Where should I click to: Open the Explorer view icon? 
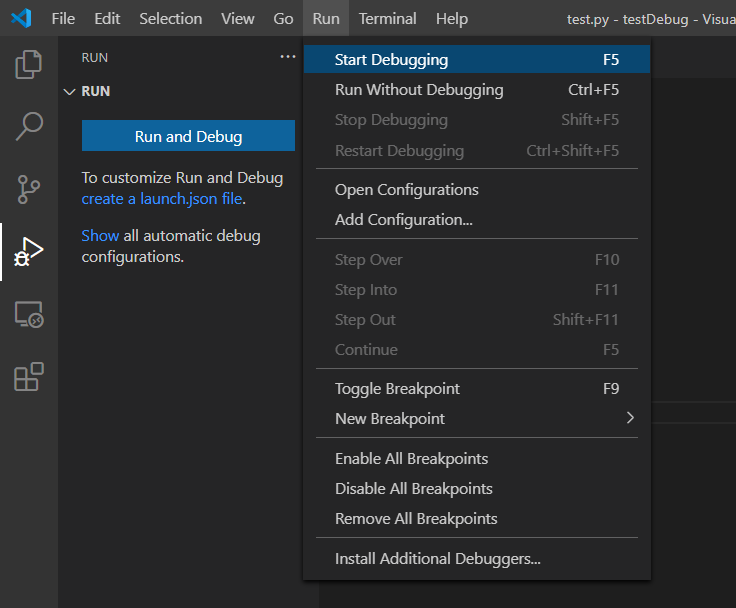point(28,66)
